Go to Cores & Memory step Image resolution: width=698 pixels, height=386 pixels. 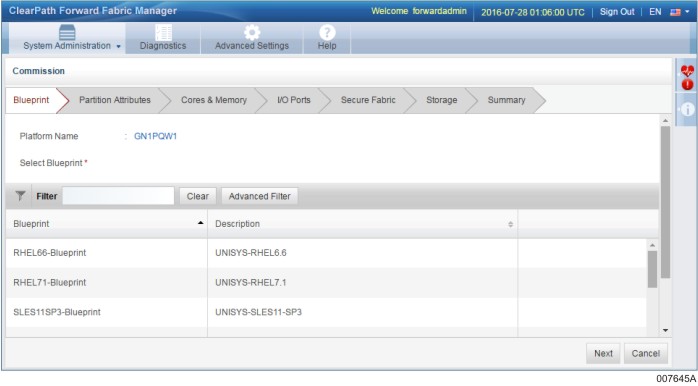coord(214,100)
